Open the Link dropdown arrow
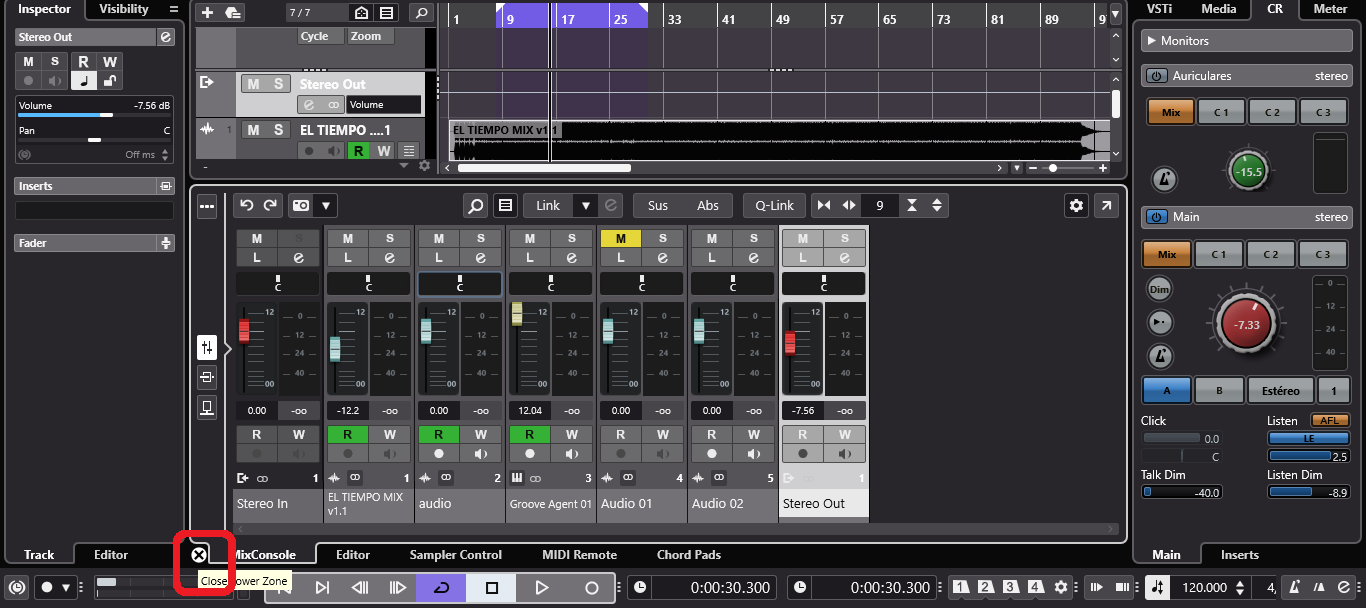The height and width of the screenshot is (608, 1366). tap(586, 206)
